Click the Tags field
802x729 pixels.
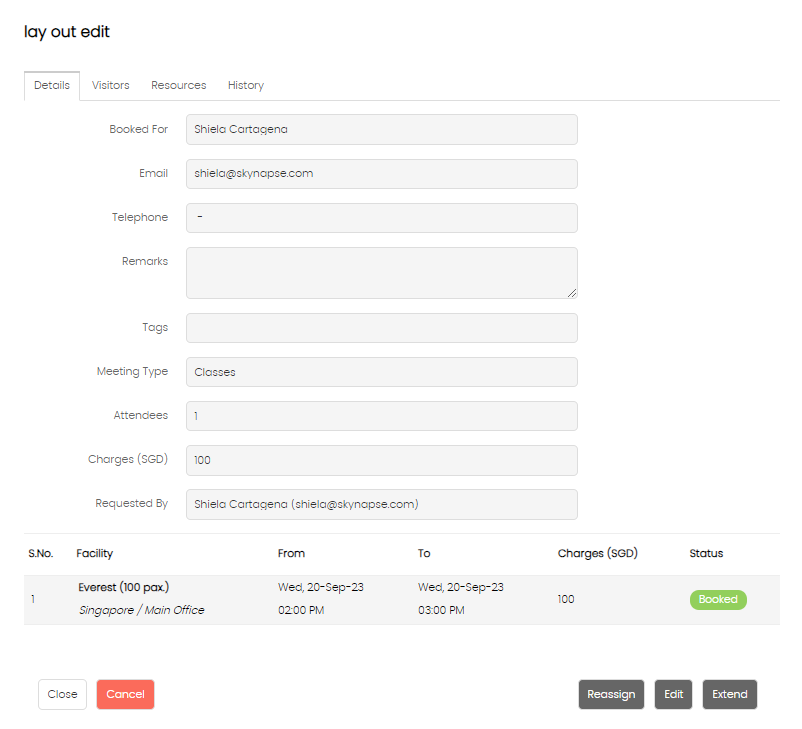coord(382,328)
